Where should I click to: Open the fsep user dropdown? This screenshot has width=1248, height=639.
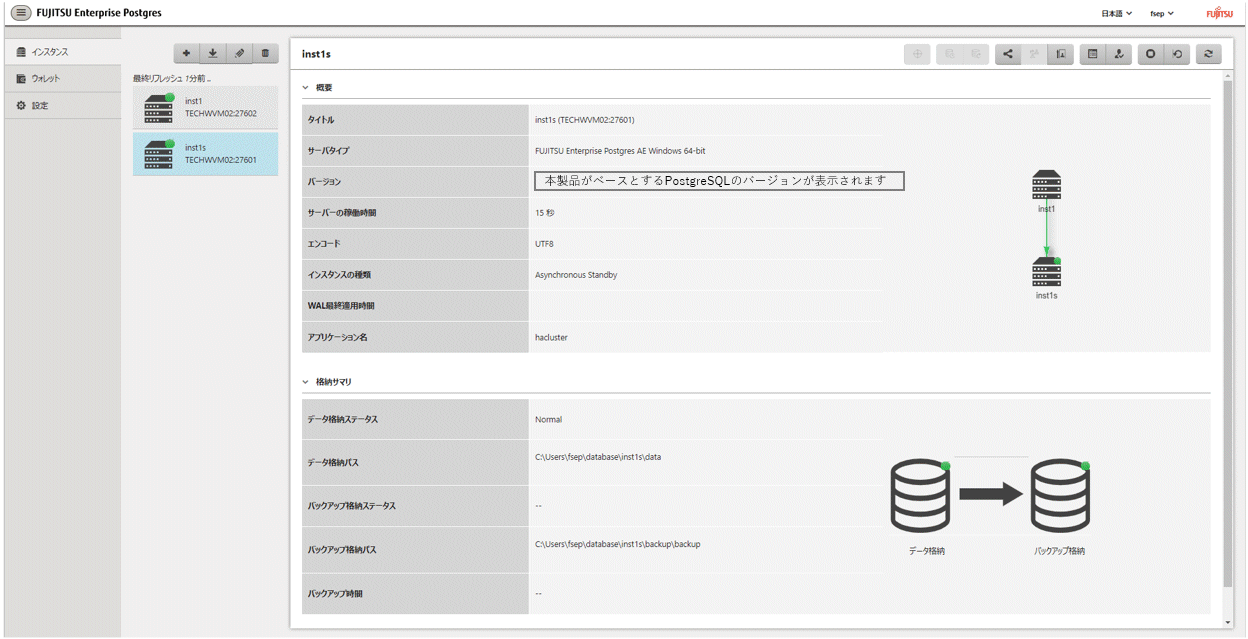pos(1162,13)
